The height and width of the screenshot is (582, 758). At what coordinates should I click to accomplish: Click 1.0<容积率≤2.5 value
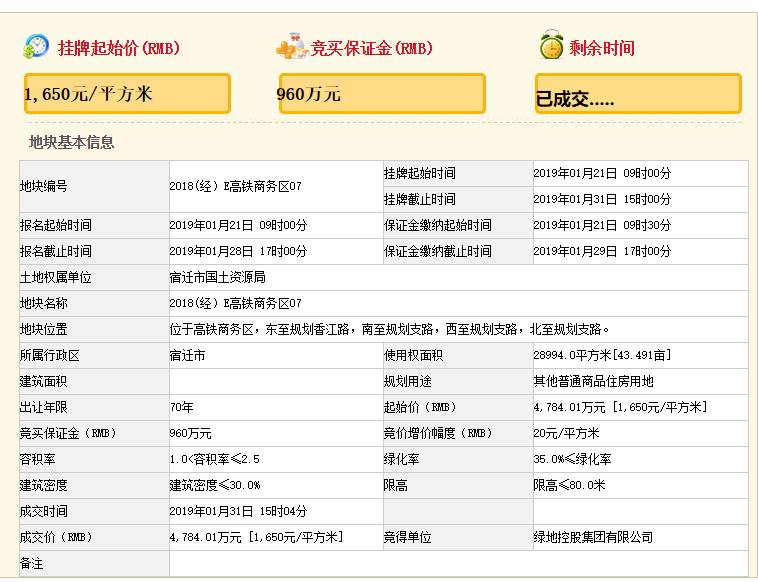coord(215,460)
